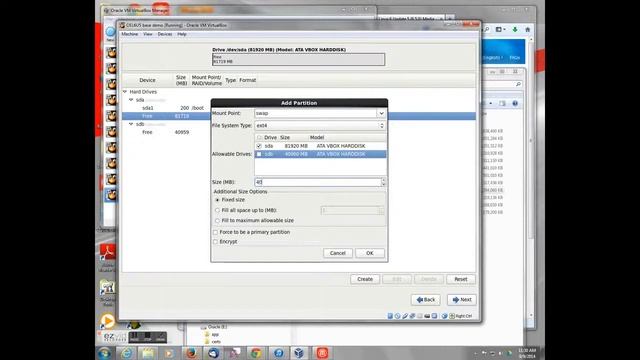Click the Next button
The width and height of the screenshot is (640, 360).
(462, 300)
